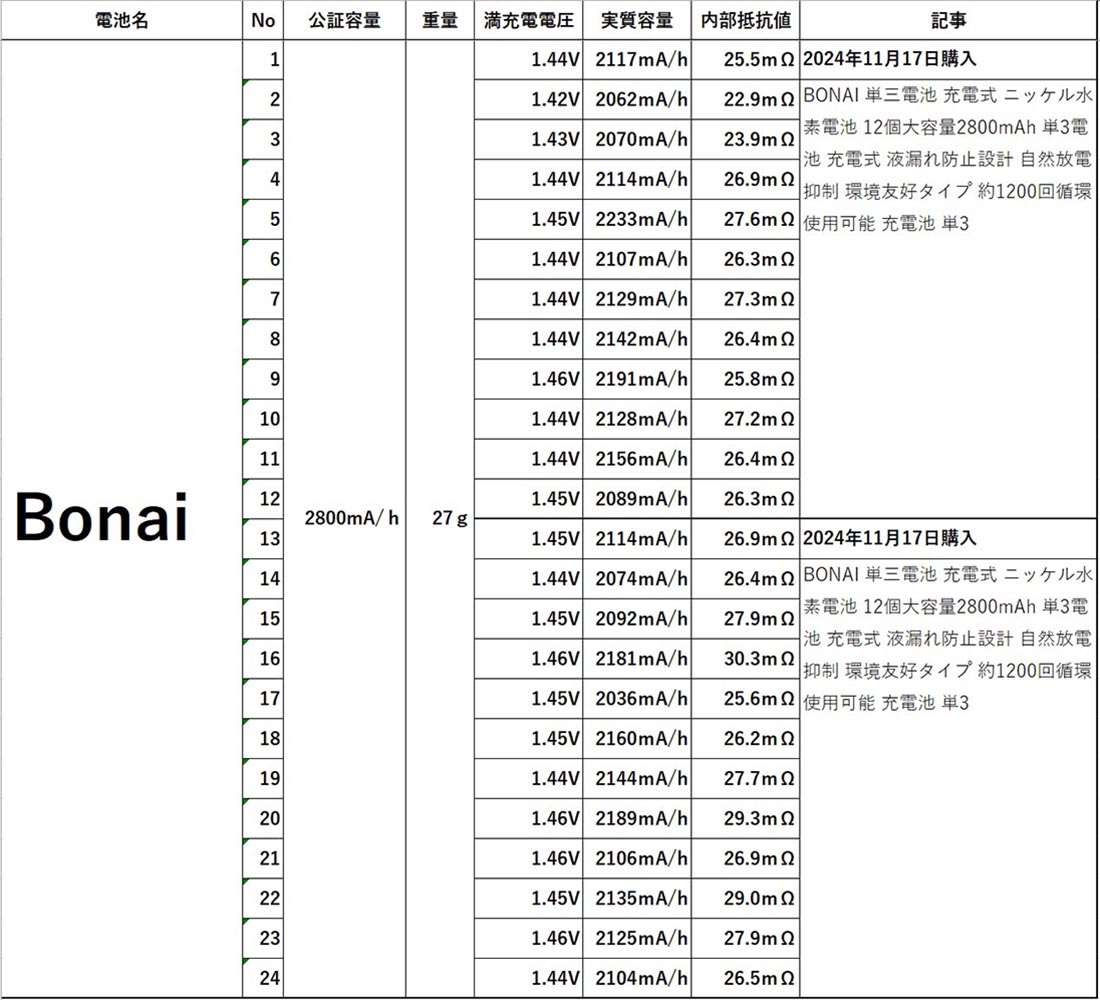Viewport: 1100px width, 1000px height.
Task: Click the 27.6mΩ resistance cell
Action: [x=746, y=220]
